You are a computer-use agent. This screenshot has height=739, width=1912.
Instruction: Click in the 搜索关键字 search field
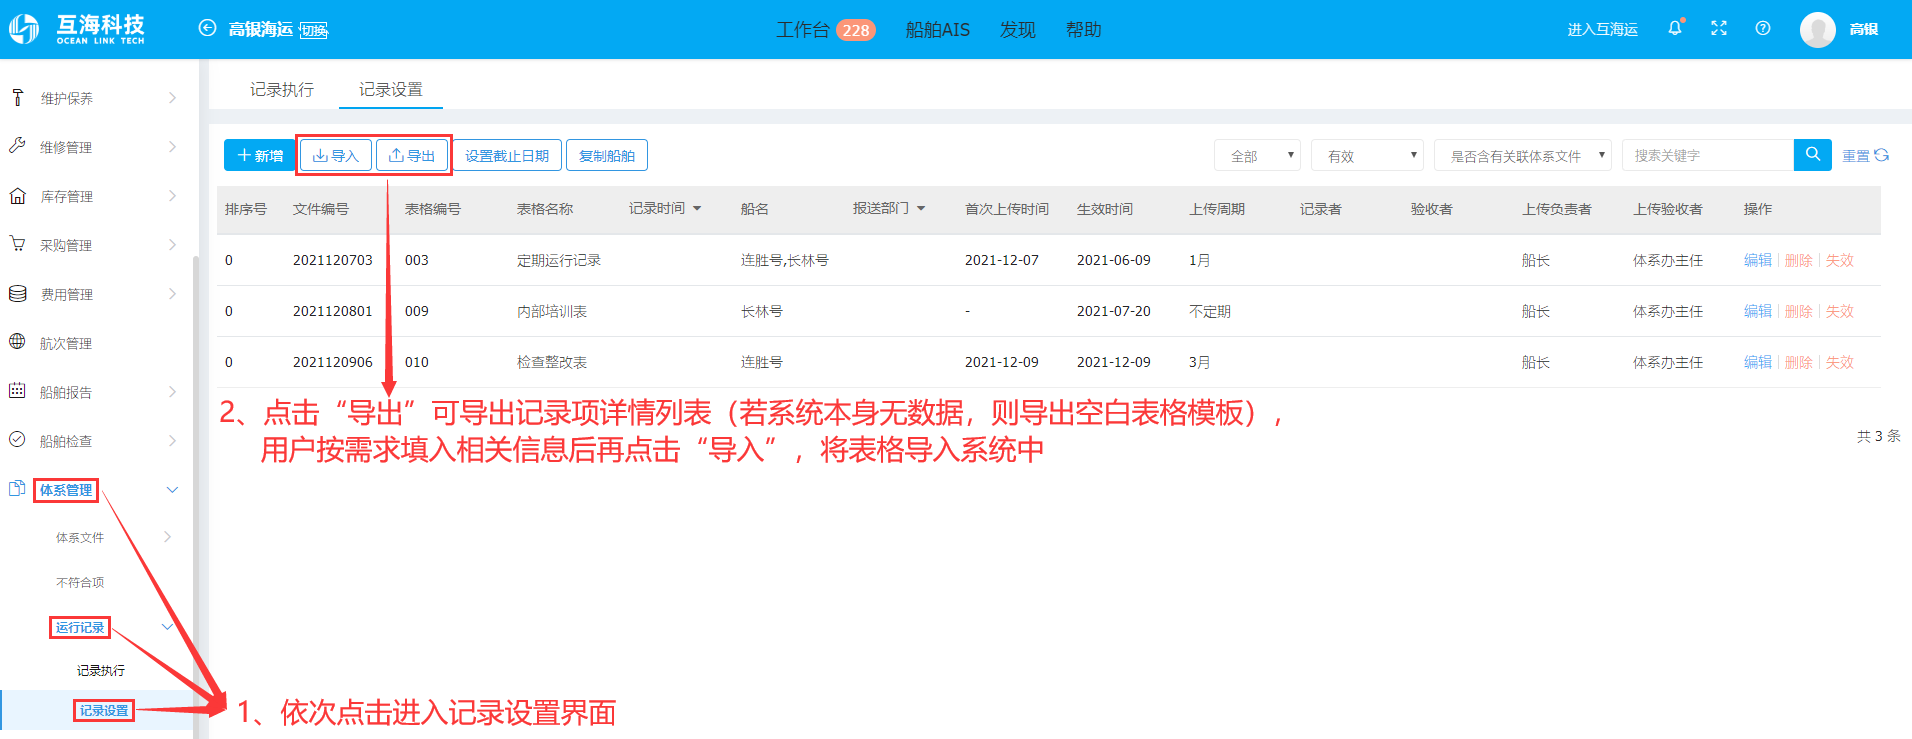point(1708,155)
